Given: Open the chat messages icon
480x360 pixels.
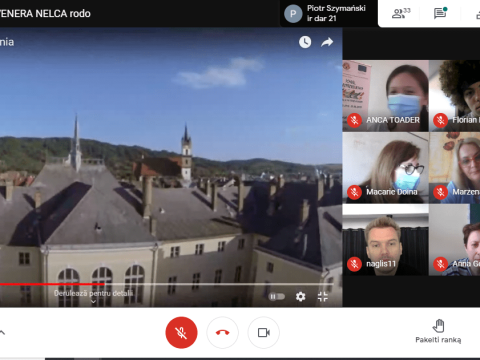Looking at the screenshot, I should [440, 13].
